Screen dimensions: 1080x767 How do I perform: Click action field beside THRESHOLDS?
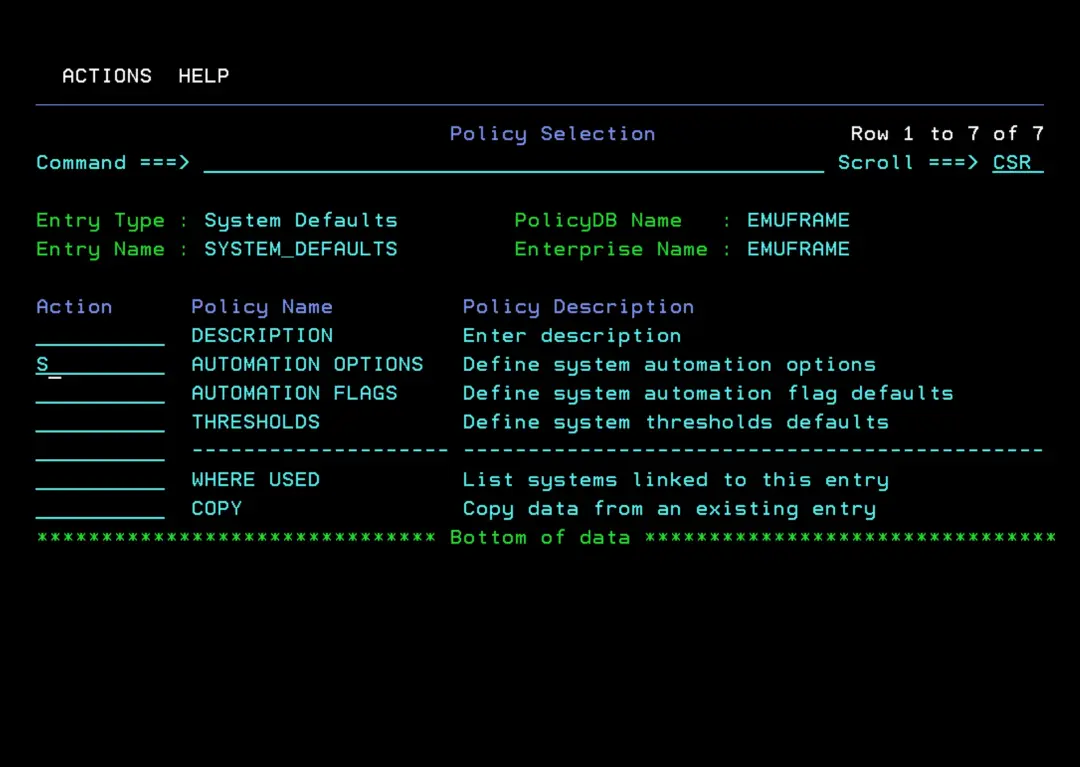point(100,423)
